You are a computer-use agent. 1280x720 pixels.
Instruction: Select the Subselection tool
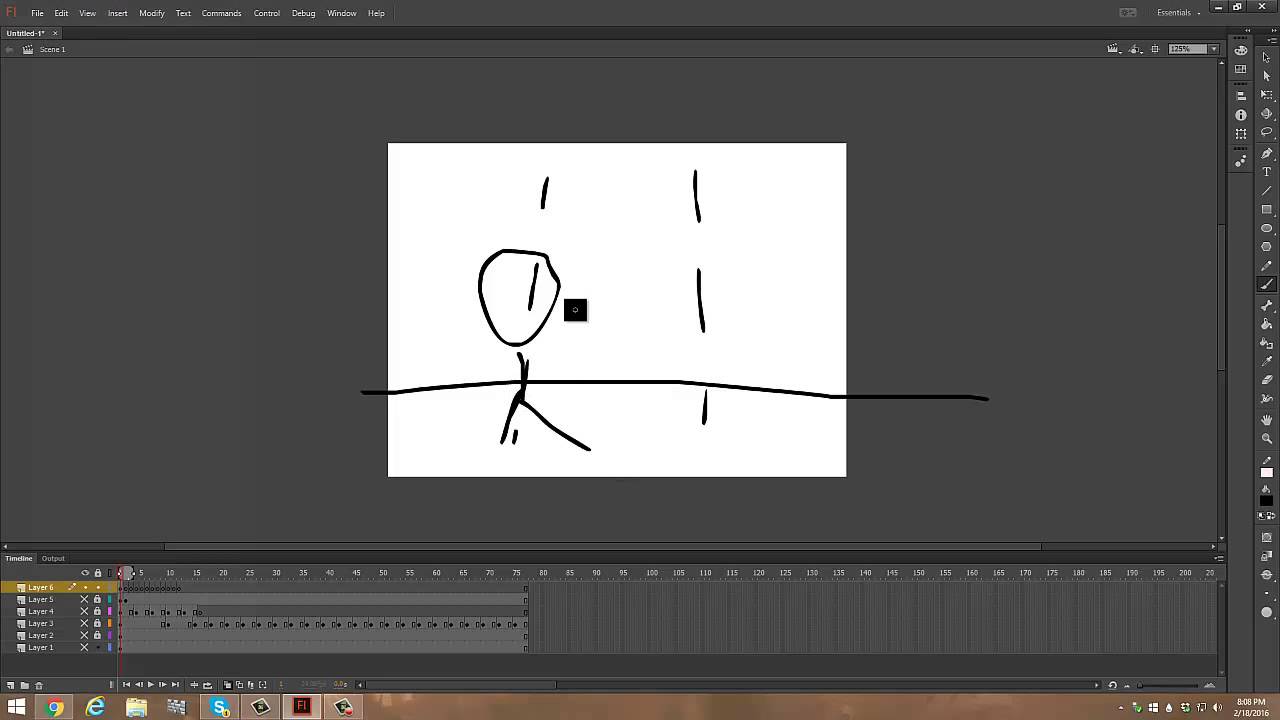click(x=1266, y=76)
